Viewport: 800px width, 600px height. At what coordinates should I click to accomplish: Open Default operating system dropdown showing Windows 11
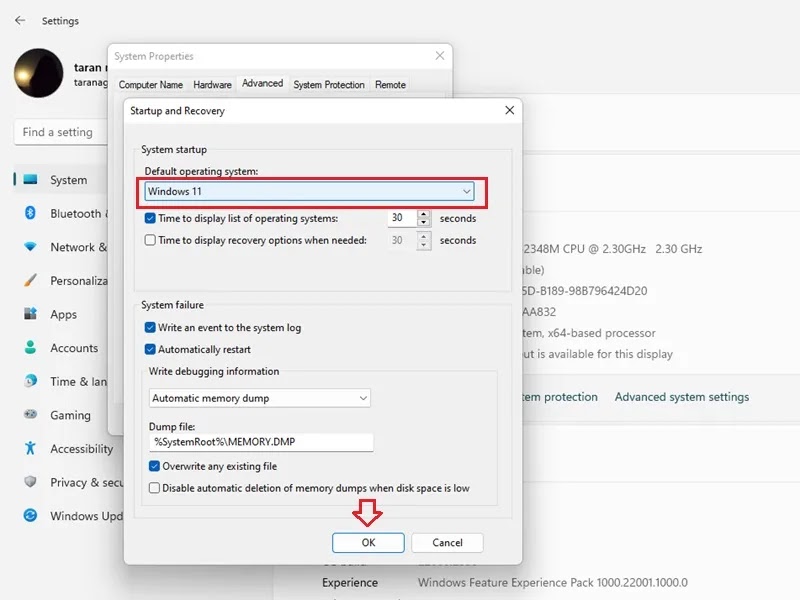pyautogui.click(x=309, y=191)
